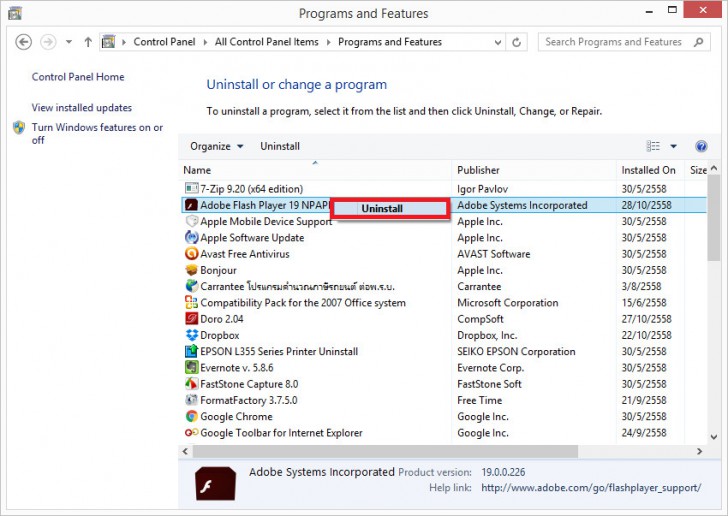The height and width of the screenshot is (516, 728).
Task: Click the AVAST Software publisher cell
Action: point(494,254)
